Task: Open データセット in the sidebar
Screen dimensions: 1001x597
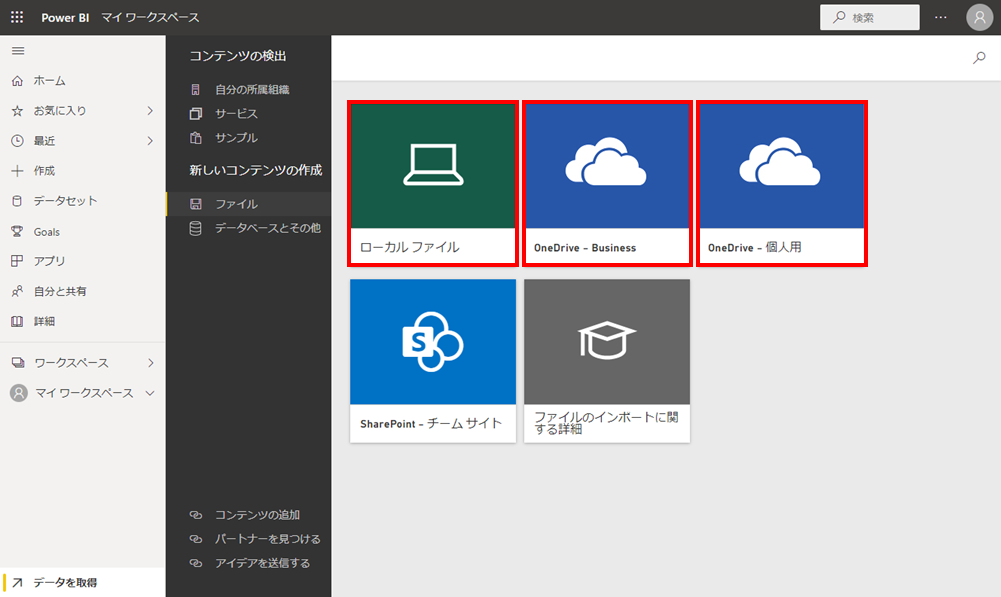Action: coord(65,201)
